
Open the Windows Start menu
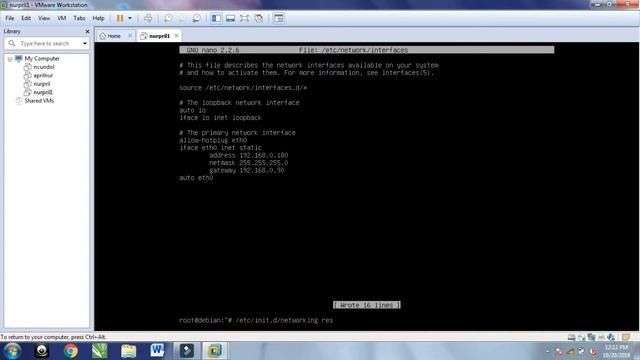tap(11, 351)
